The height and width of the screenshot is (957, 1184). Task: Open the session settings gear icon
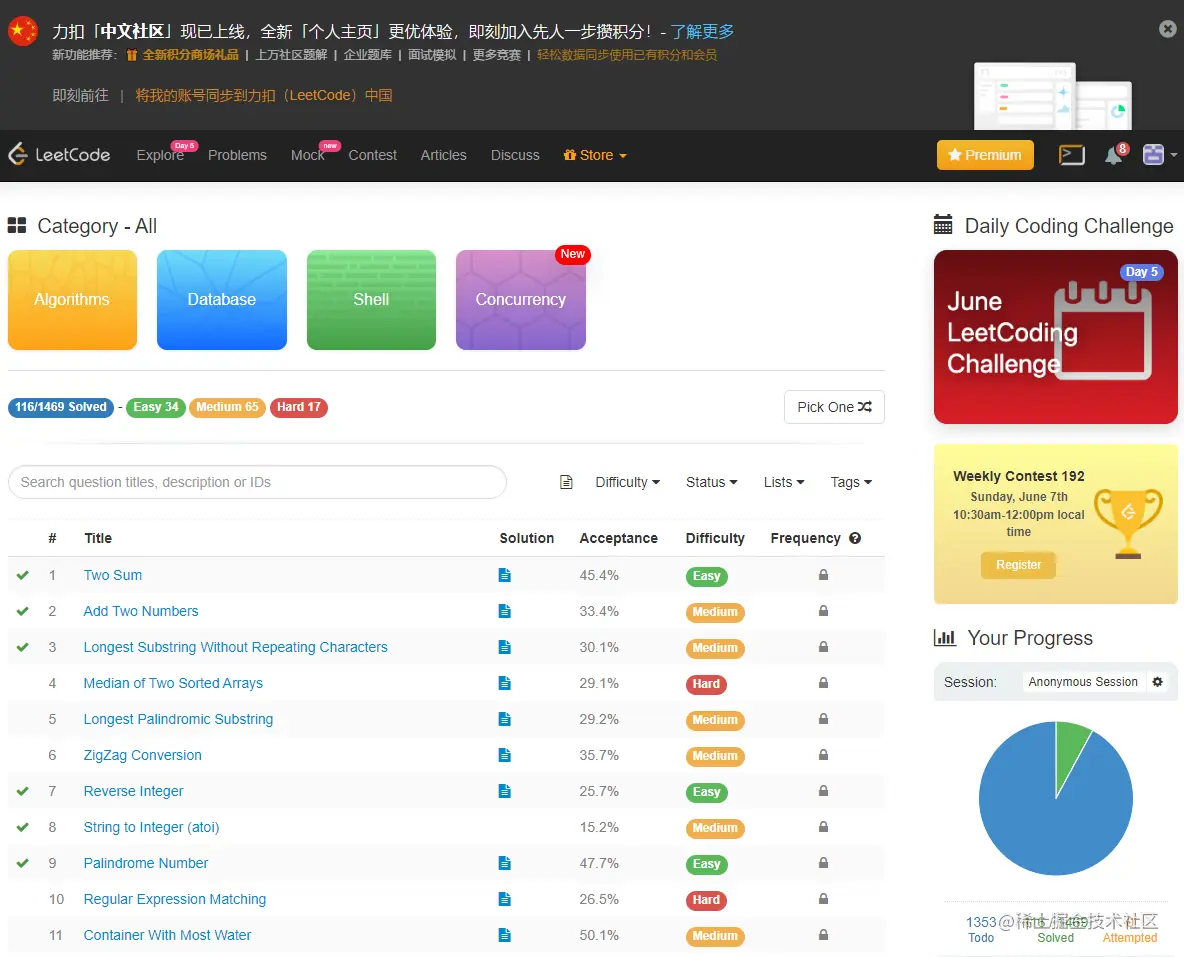coord(1158,681)
